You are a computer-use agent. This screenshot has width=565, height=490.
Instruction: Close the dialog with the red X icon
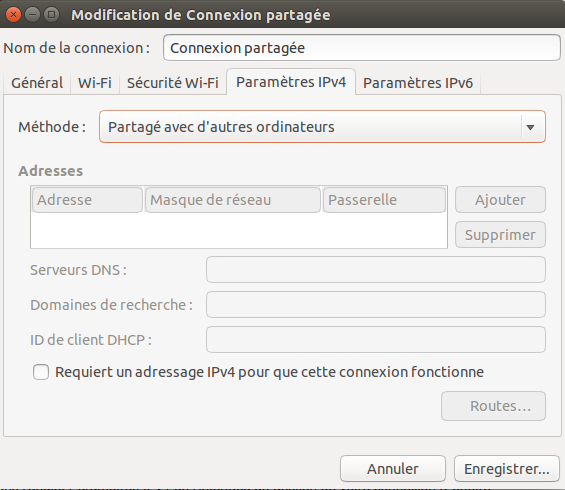point(13,15)
